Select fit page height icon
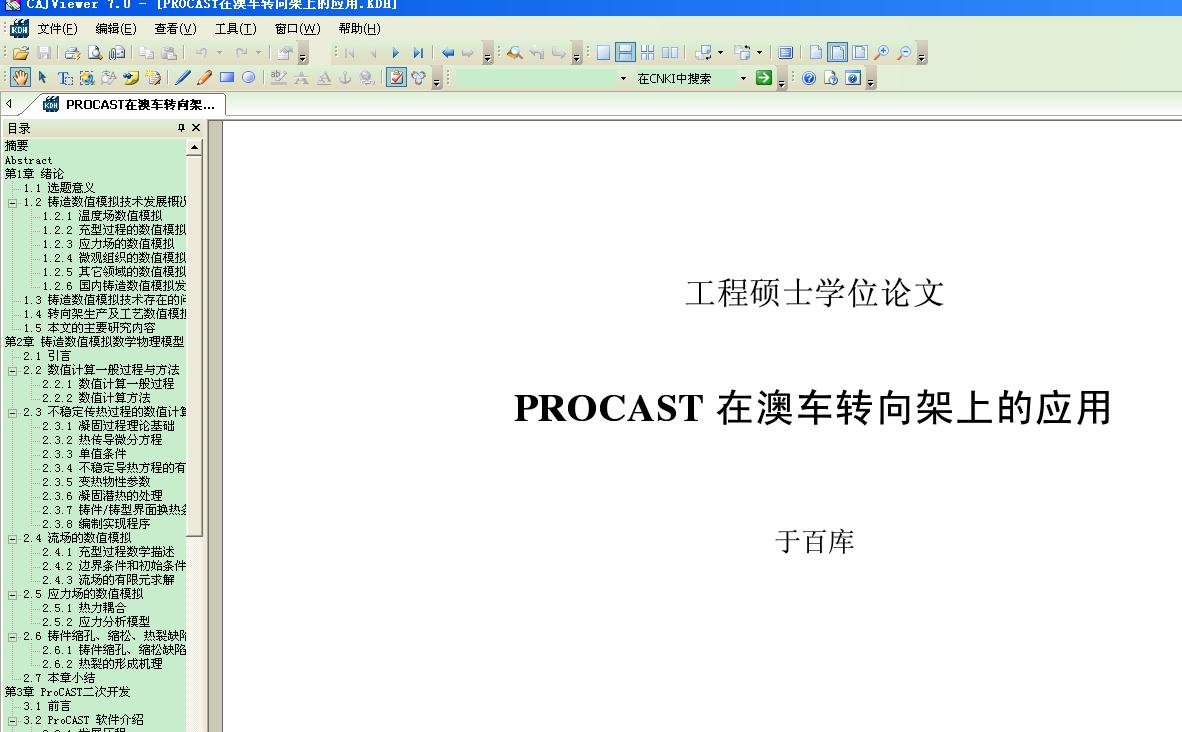This screenshot has height=732, width=1182. (859, 53)
